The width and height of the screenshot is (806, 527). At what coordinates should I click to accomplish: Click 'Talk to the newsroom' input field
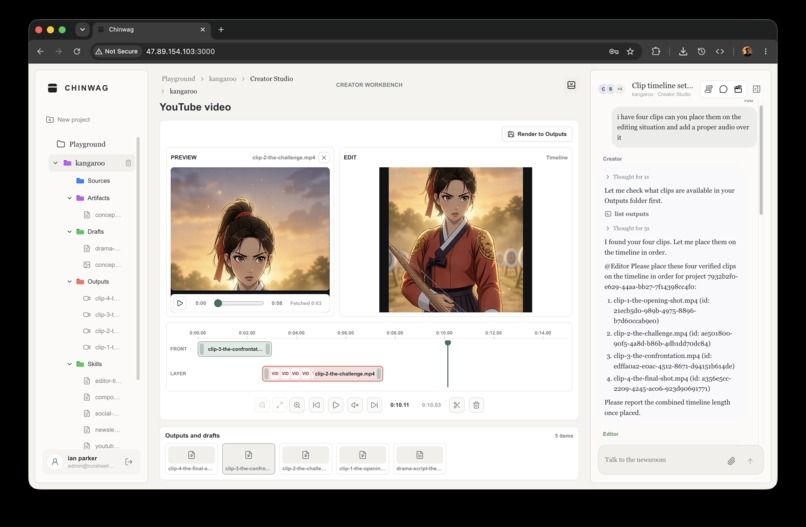tap(663, 460)
